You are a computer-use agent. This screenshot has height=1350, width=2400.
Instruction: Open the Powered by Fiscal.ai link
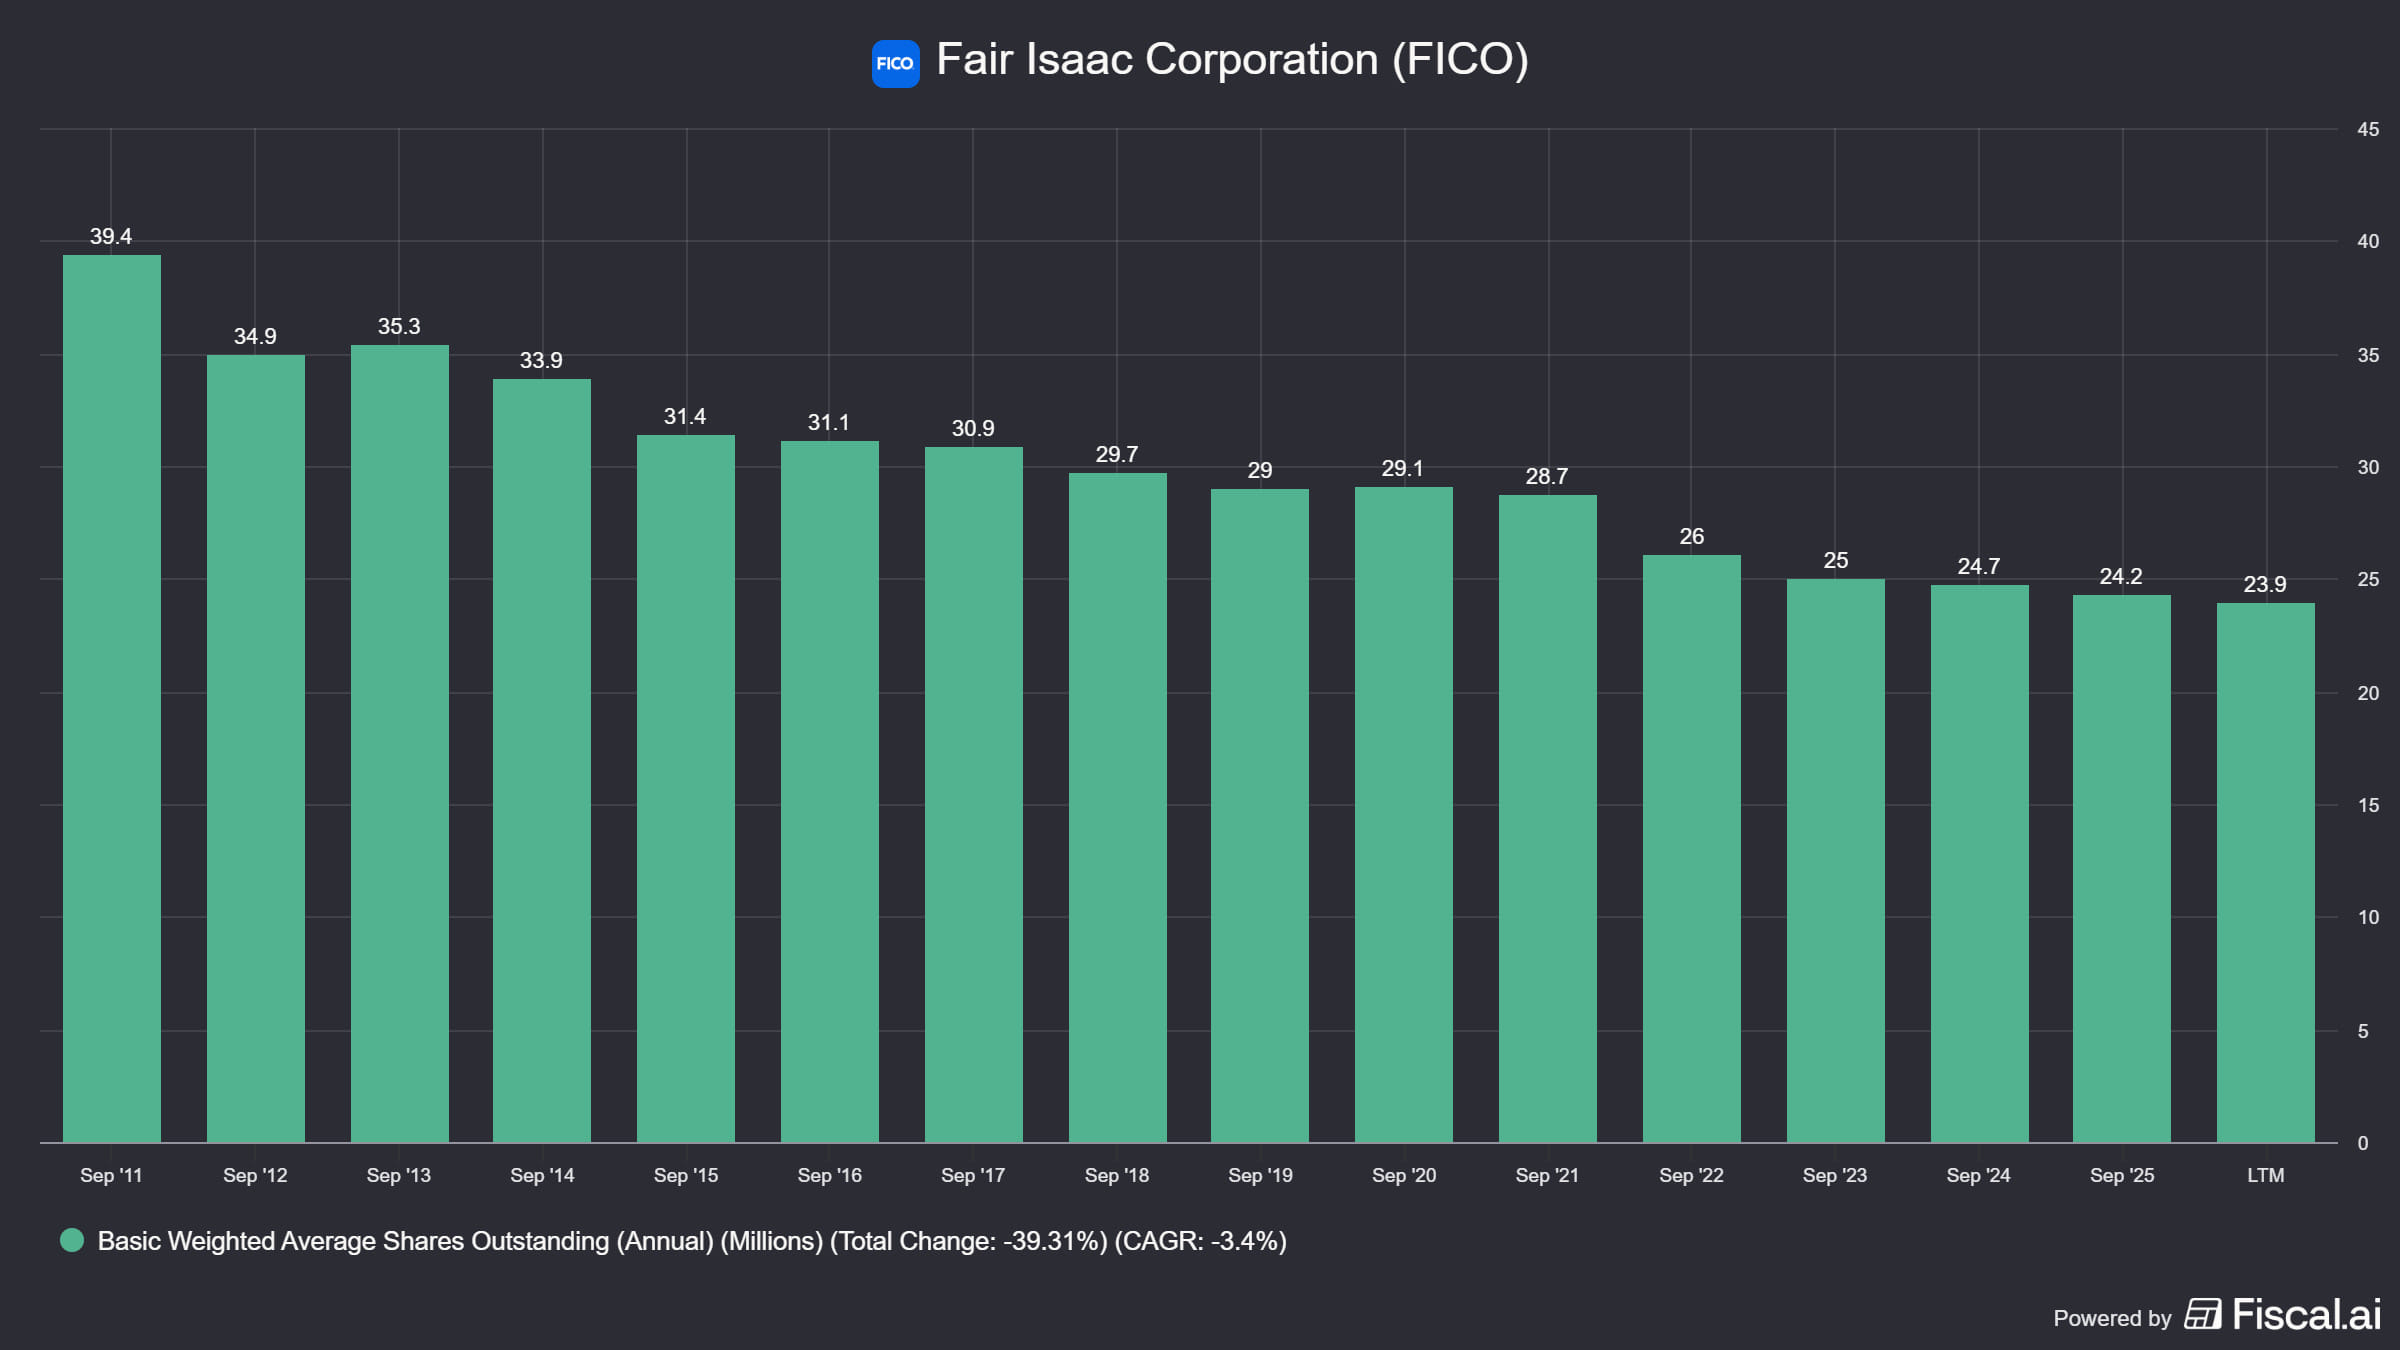[x=2216, y=1315]
